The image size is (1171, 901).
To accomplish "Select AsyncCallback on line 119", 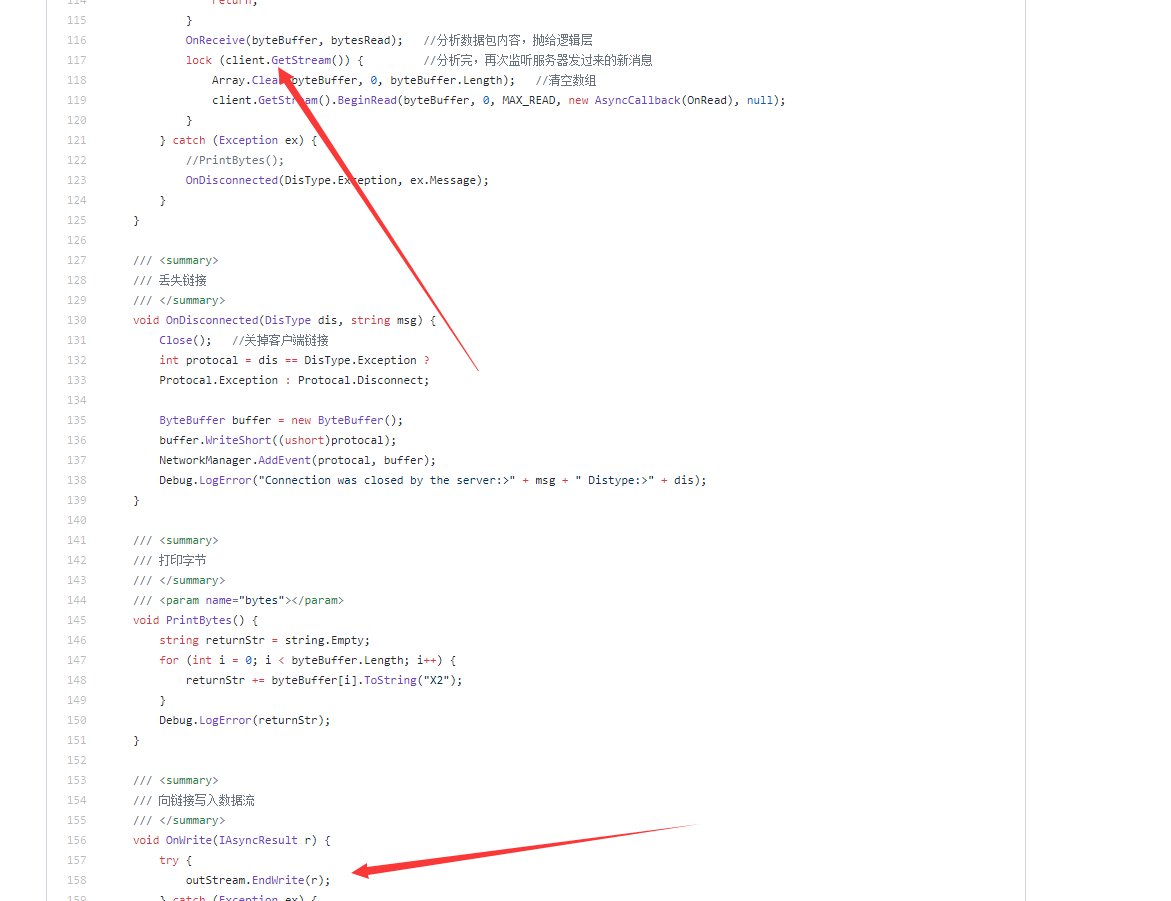I will pyautogui.click(x=637, y=100).
